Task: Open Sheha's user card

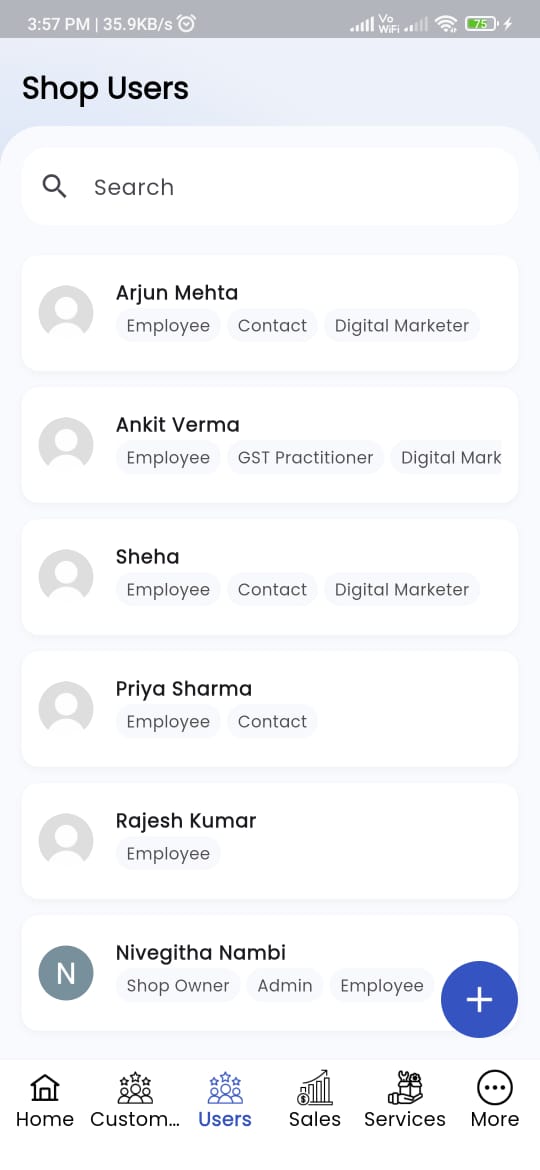Action: (x=270, y=577)
